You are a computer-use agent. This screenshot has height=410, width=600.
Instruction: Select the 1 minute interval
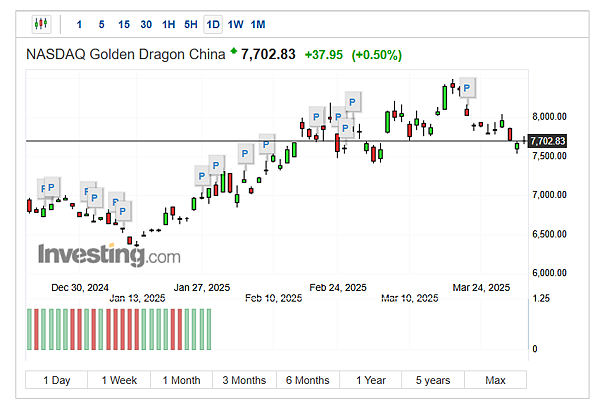[79, 25]
